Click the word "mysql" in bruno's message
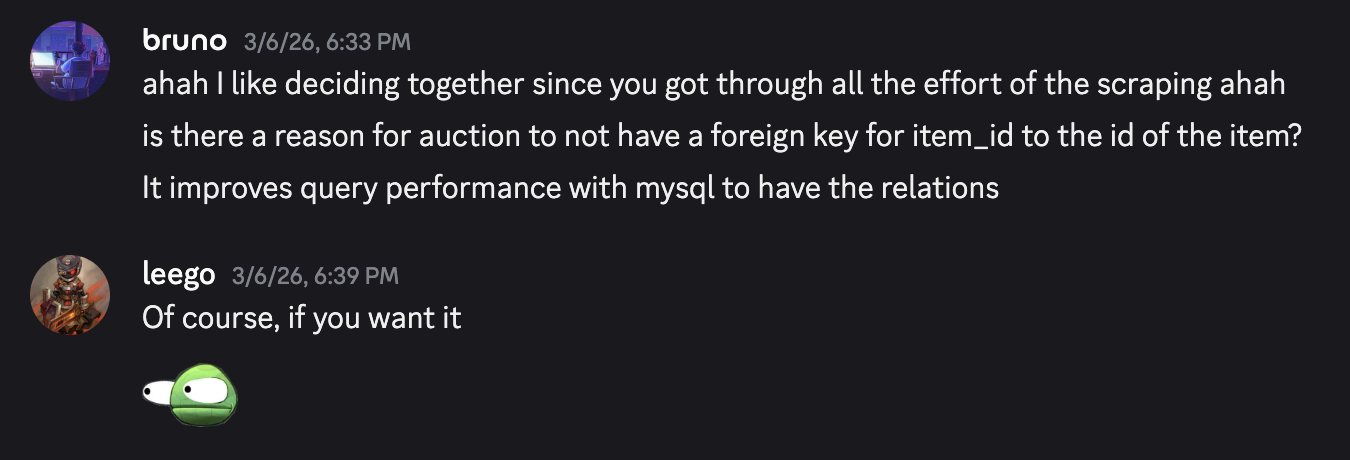The width and height of the screenshot is (1350, 460). point(674,187)
